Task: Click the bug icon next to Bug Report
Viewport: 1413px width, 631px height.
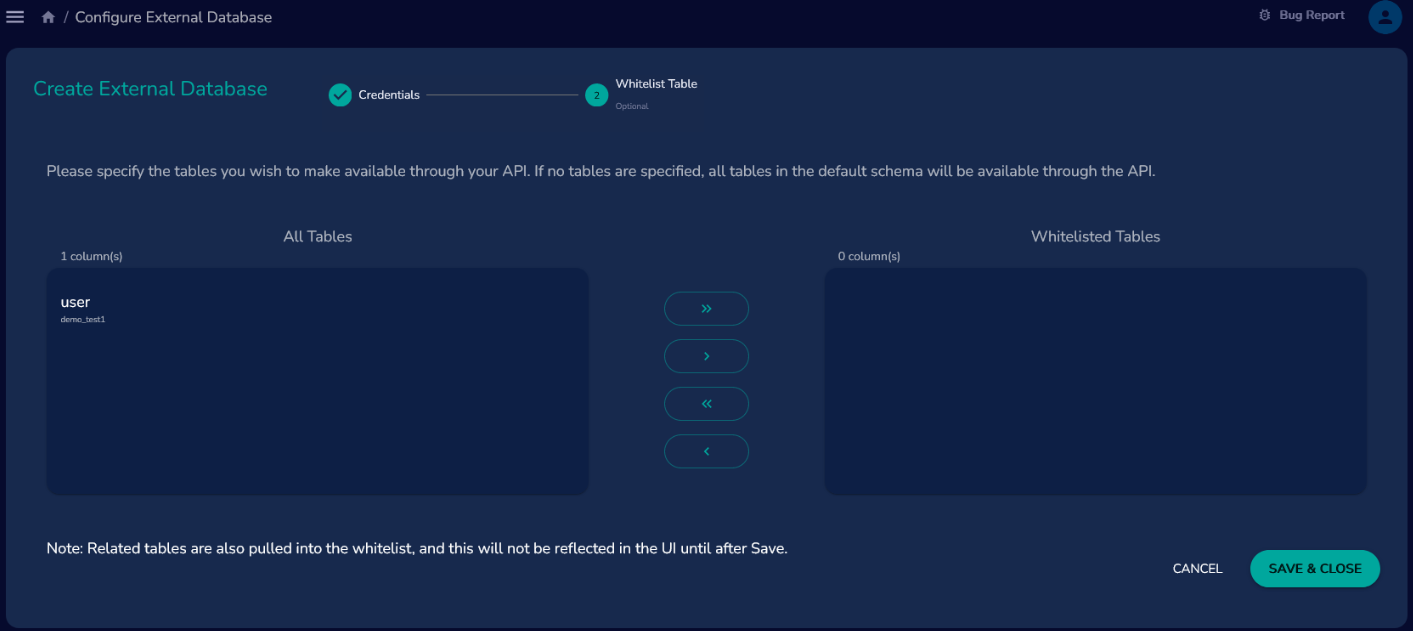Action: coord(1263,15)
